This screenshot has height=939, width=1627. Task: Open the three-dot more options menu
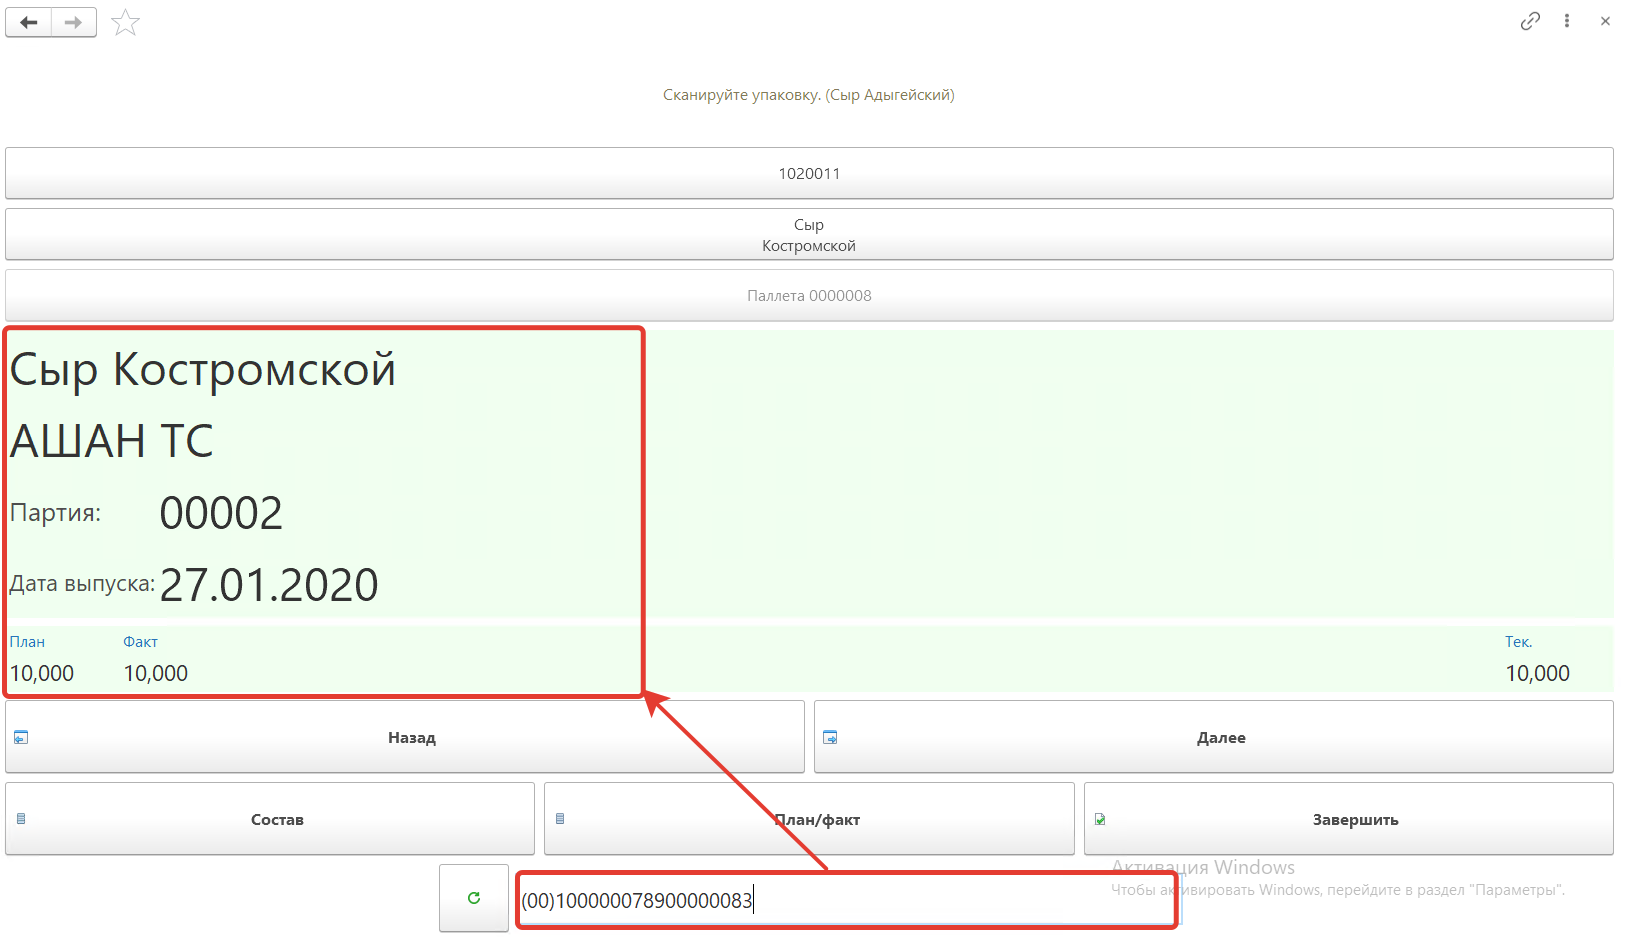[1566, 21]
